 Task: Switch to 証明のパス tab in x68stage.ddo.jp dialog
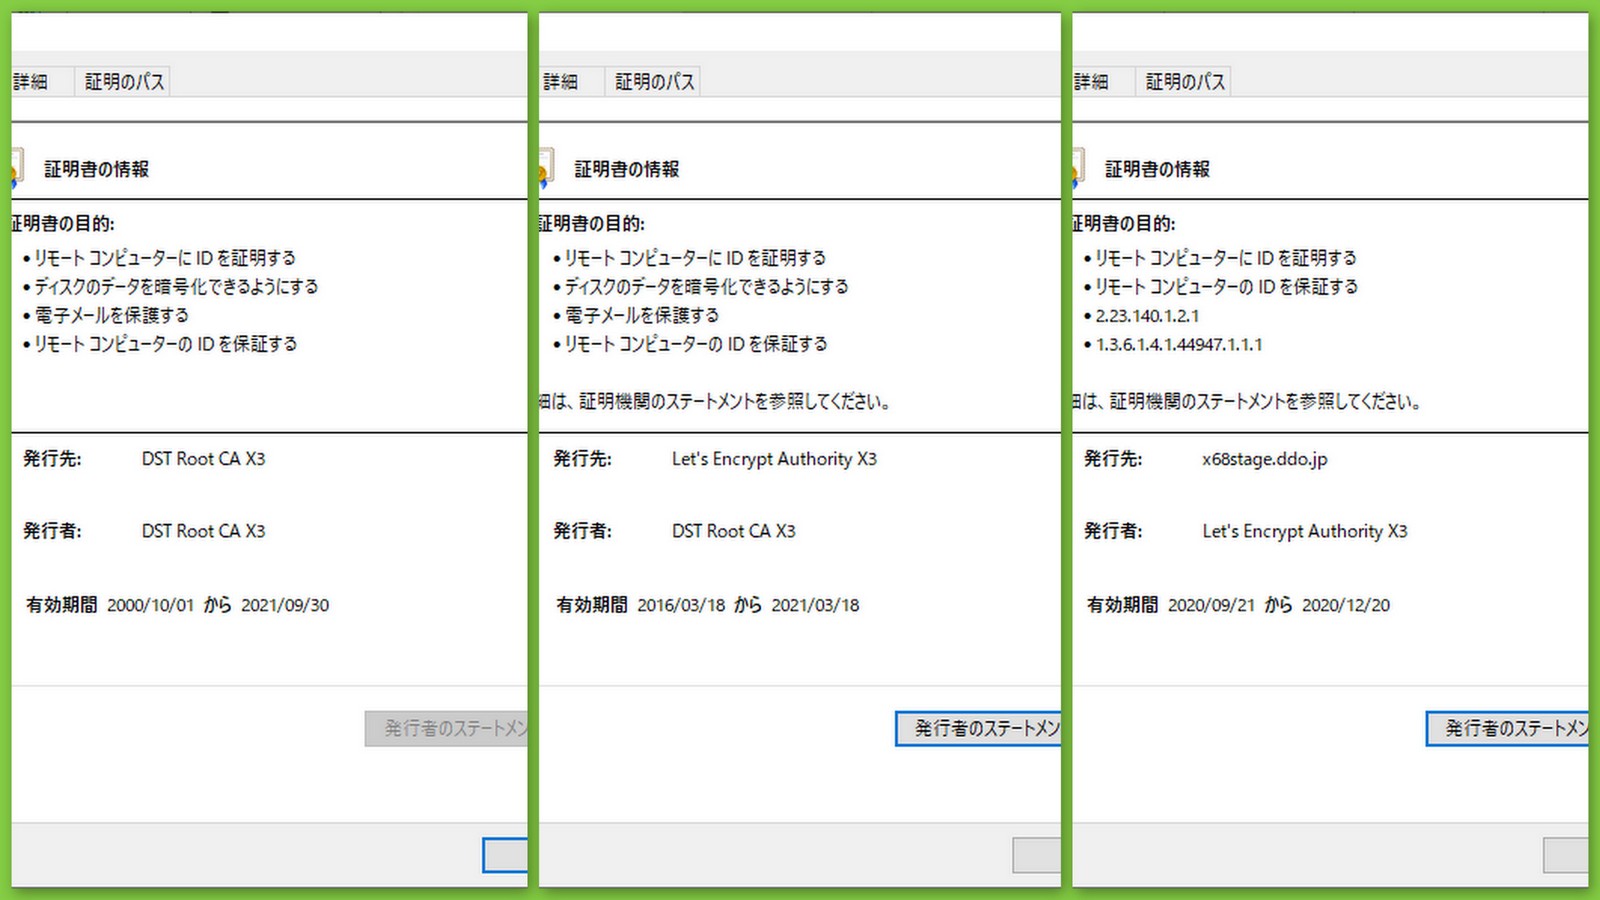(x=1185, y=82)
